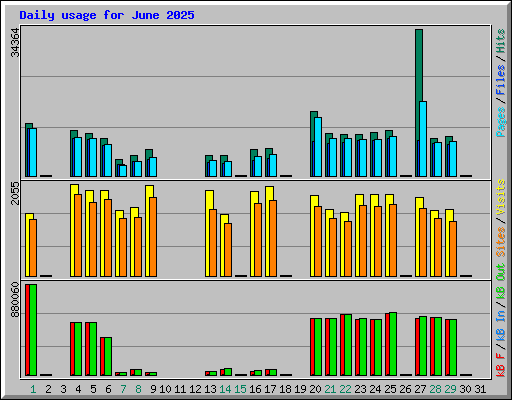Screen dimensions: 512x400
Task: Click the cyan pages bar for day 1
Action: tap(33, 152)
